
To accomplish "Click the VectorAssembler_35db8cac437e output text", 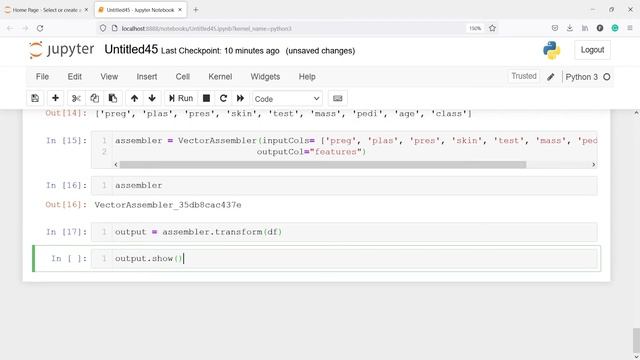I will coord(168,204).
